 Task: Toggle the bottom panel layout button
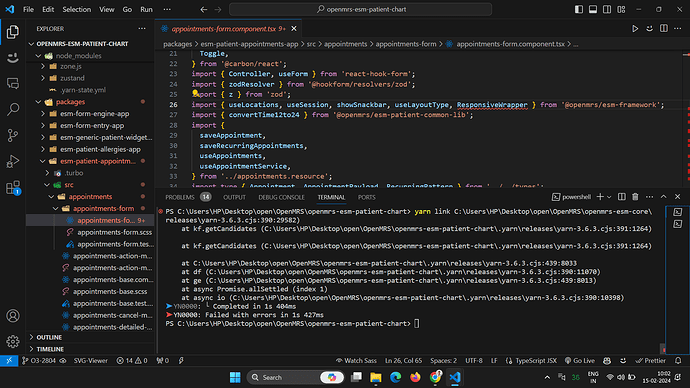point(593,9)
